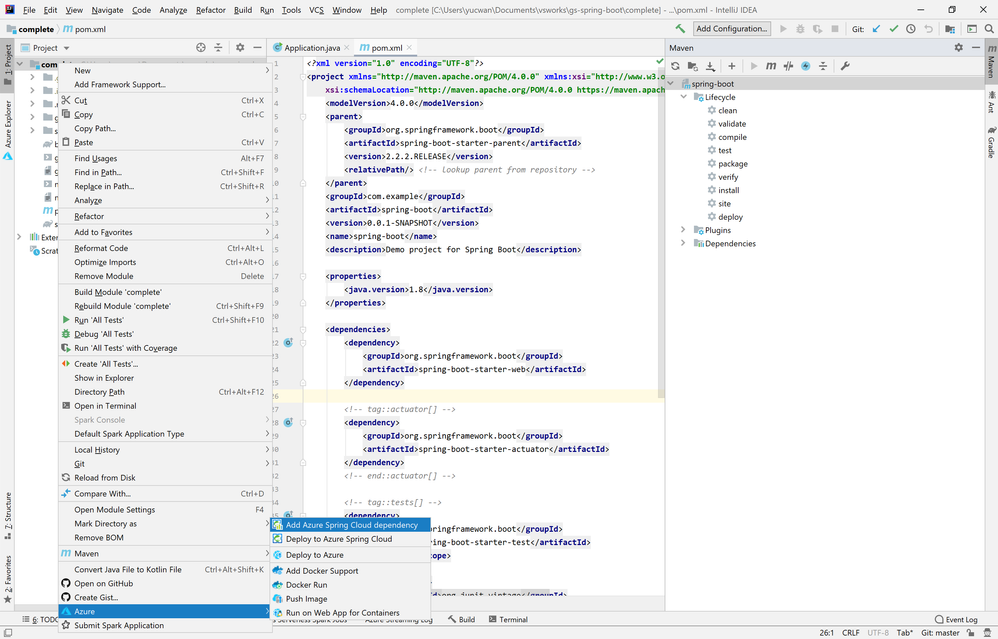Open Terminal tool window button
Viewport: 998px width, 639px height.
coord(508,619)
